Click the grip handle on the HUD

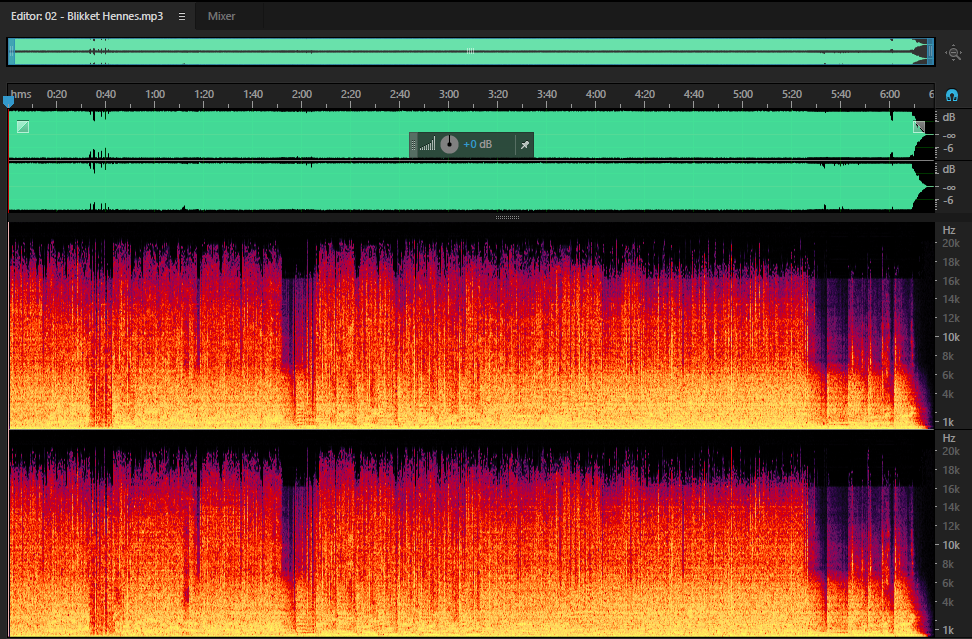pyautogui.click(x=413, y=145)
